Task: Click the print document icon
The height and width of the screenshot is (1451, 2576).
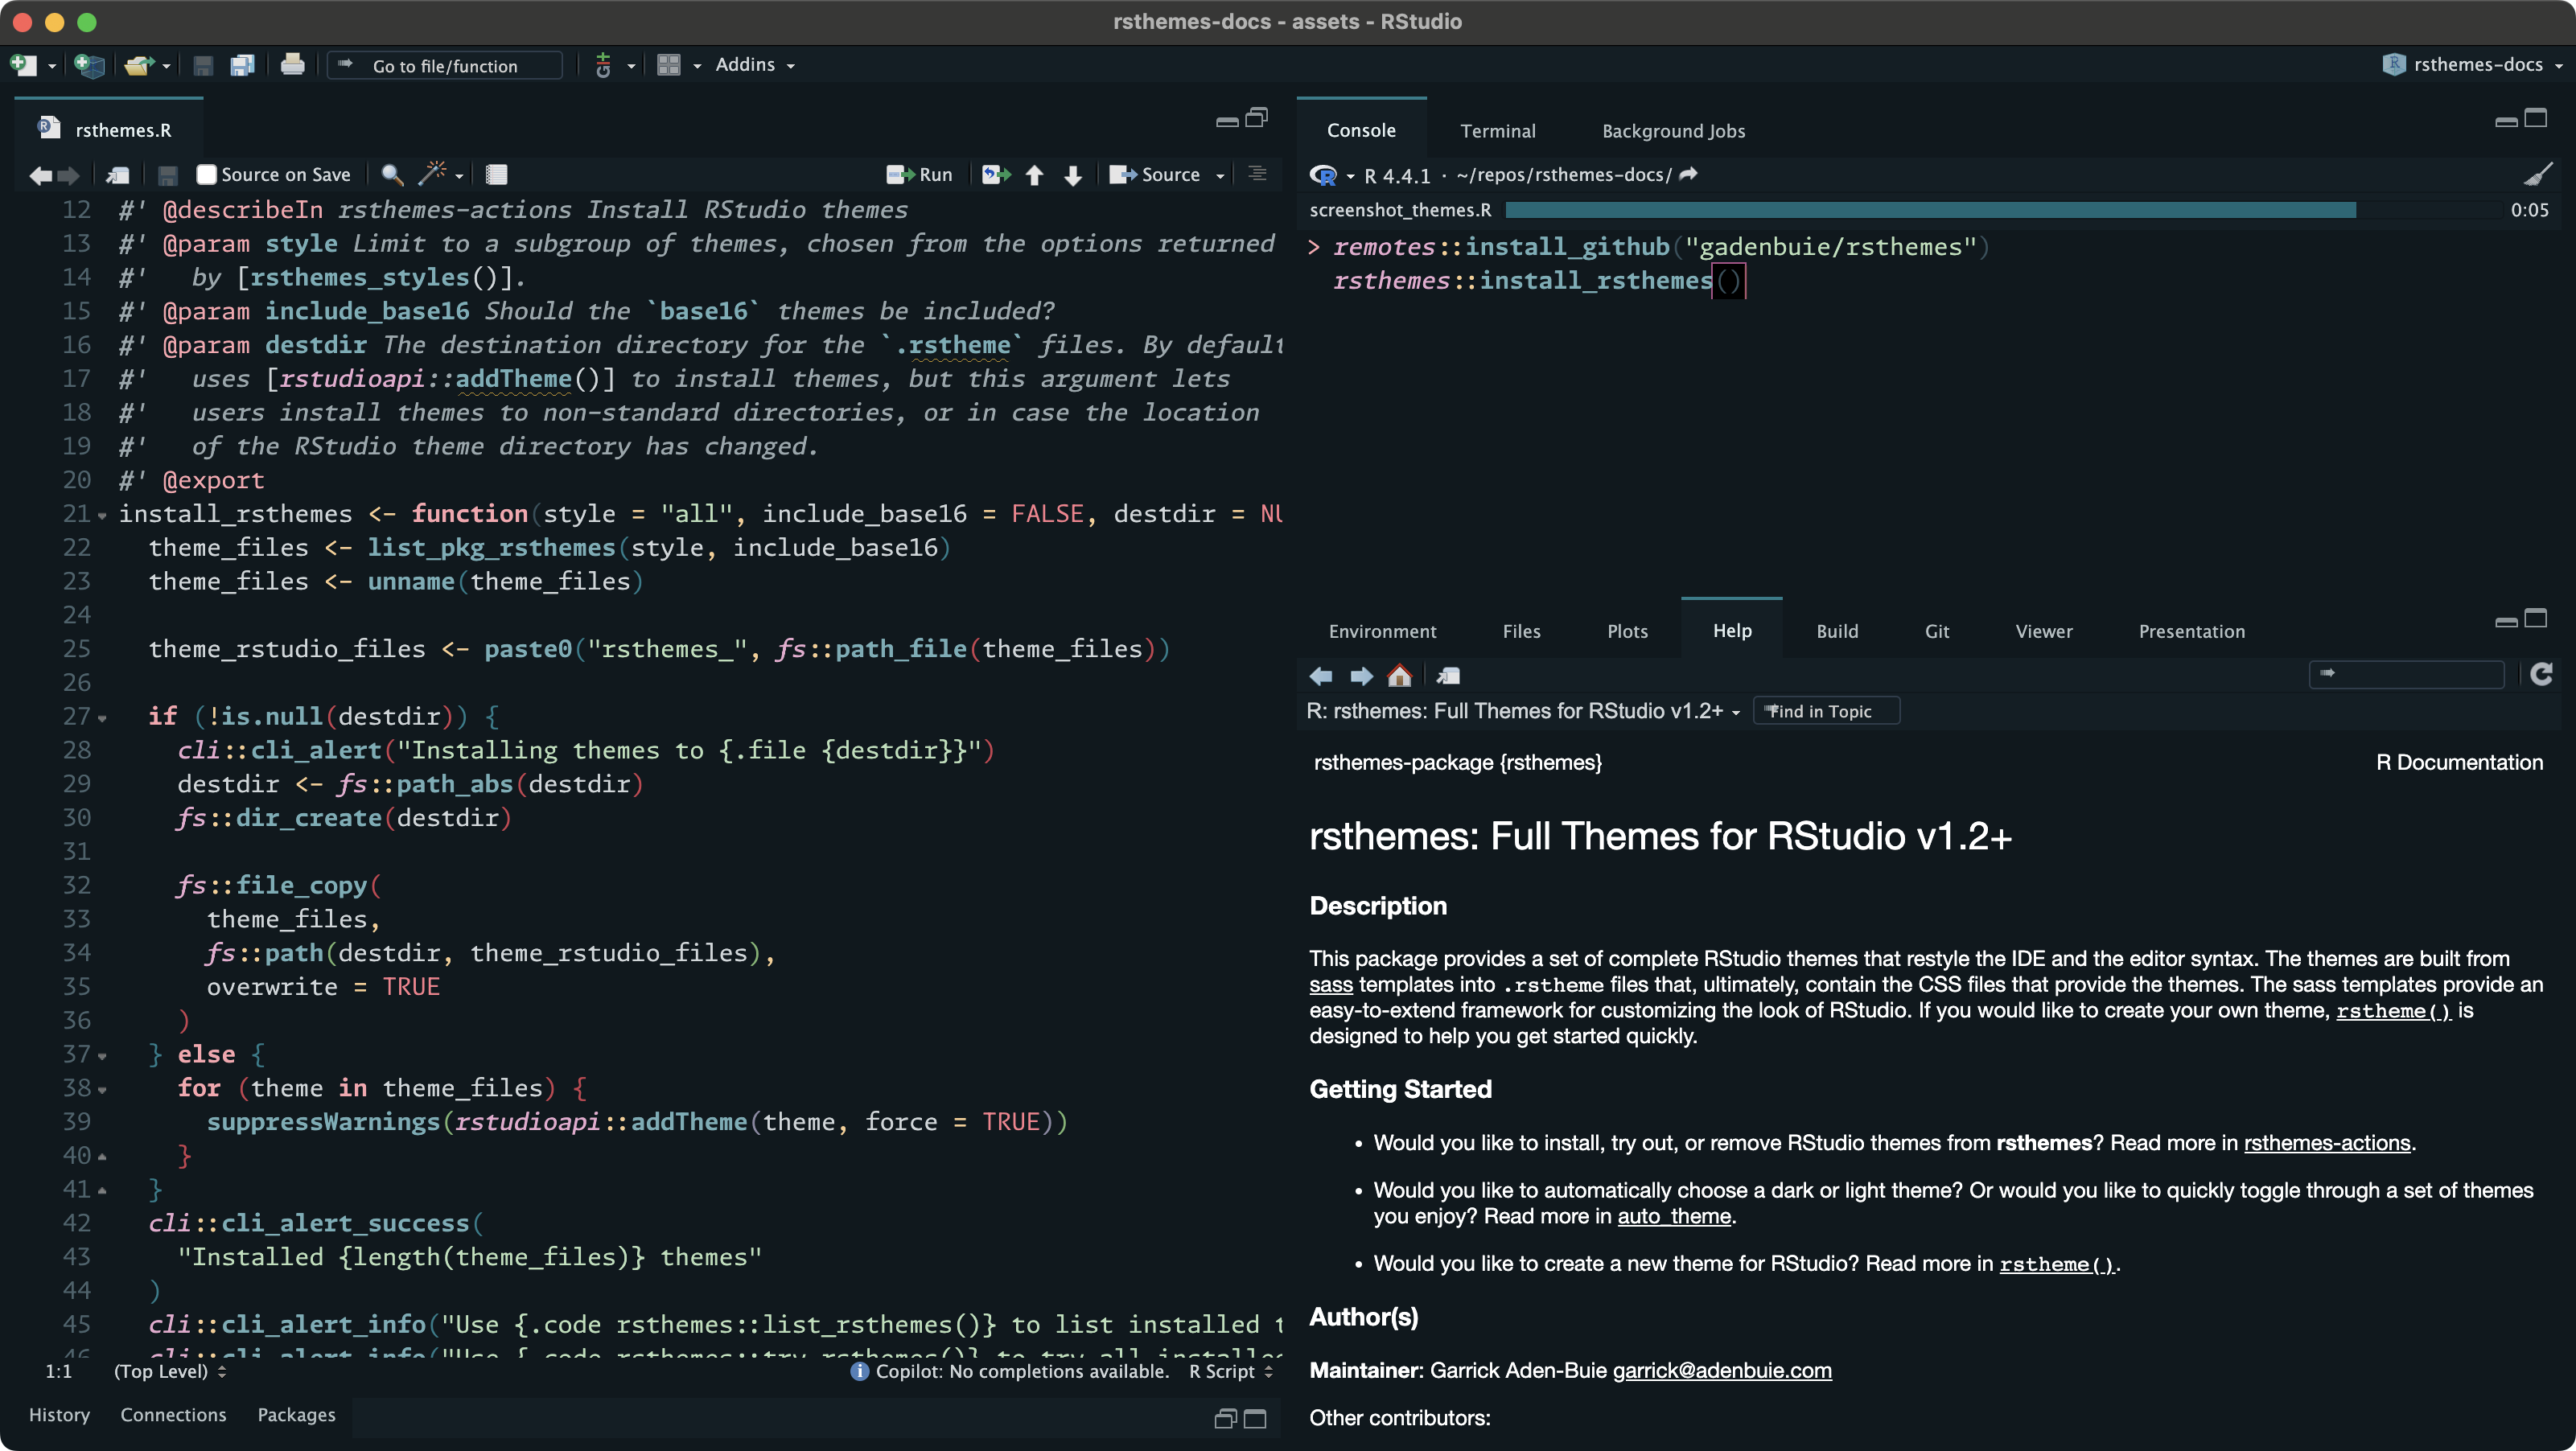Action: click(292, 65)
